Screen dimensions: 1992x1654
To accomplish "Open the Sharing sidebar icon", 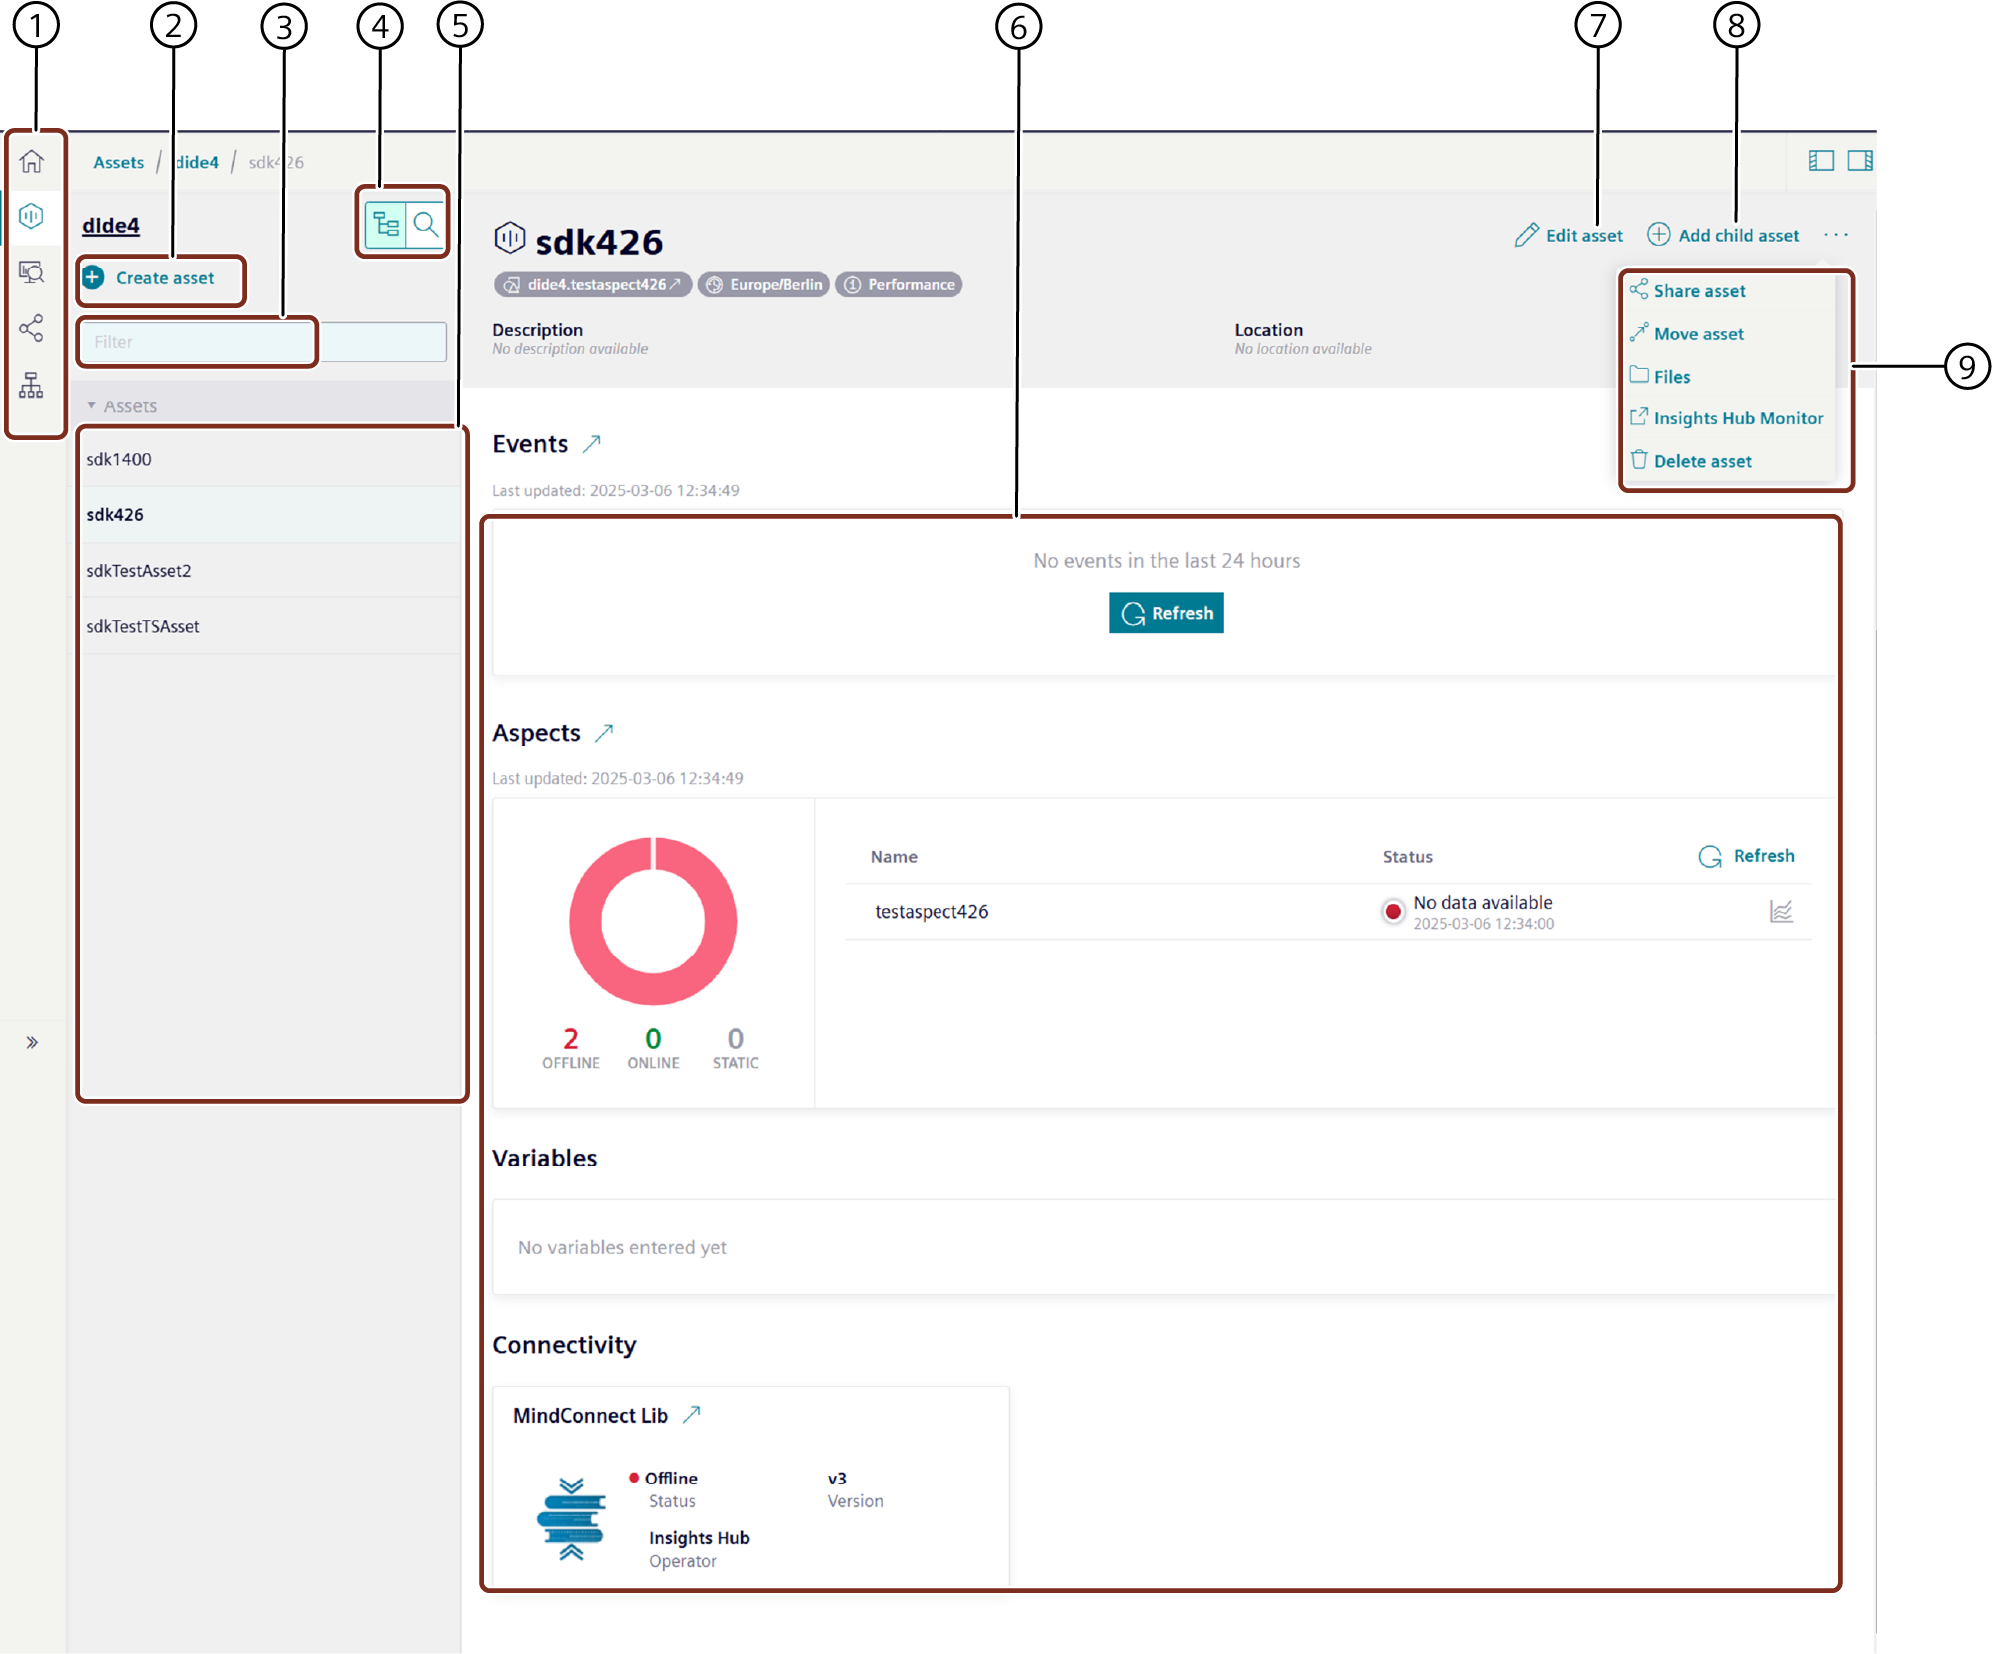I will click(x=32, y=328).
